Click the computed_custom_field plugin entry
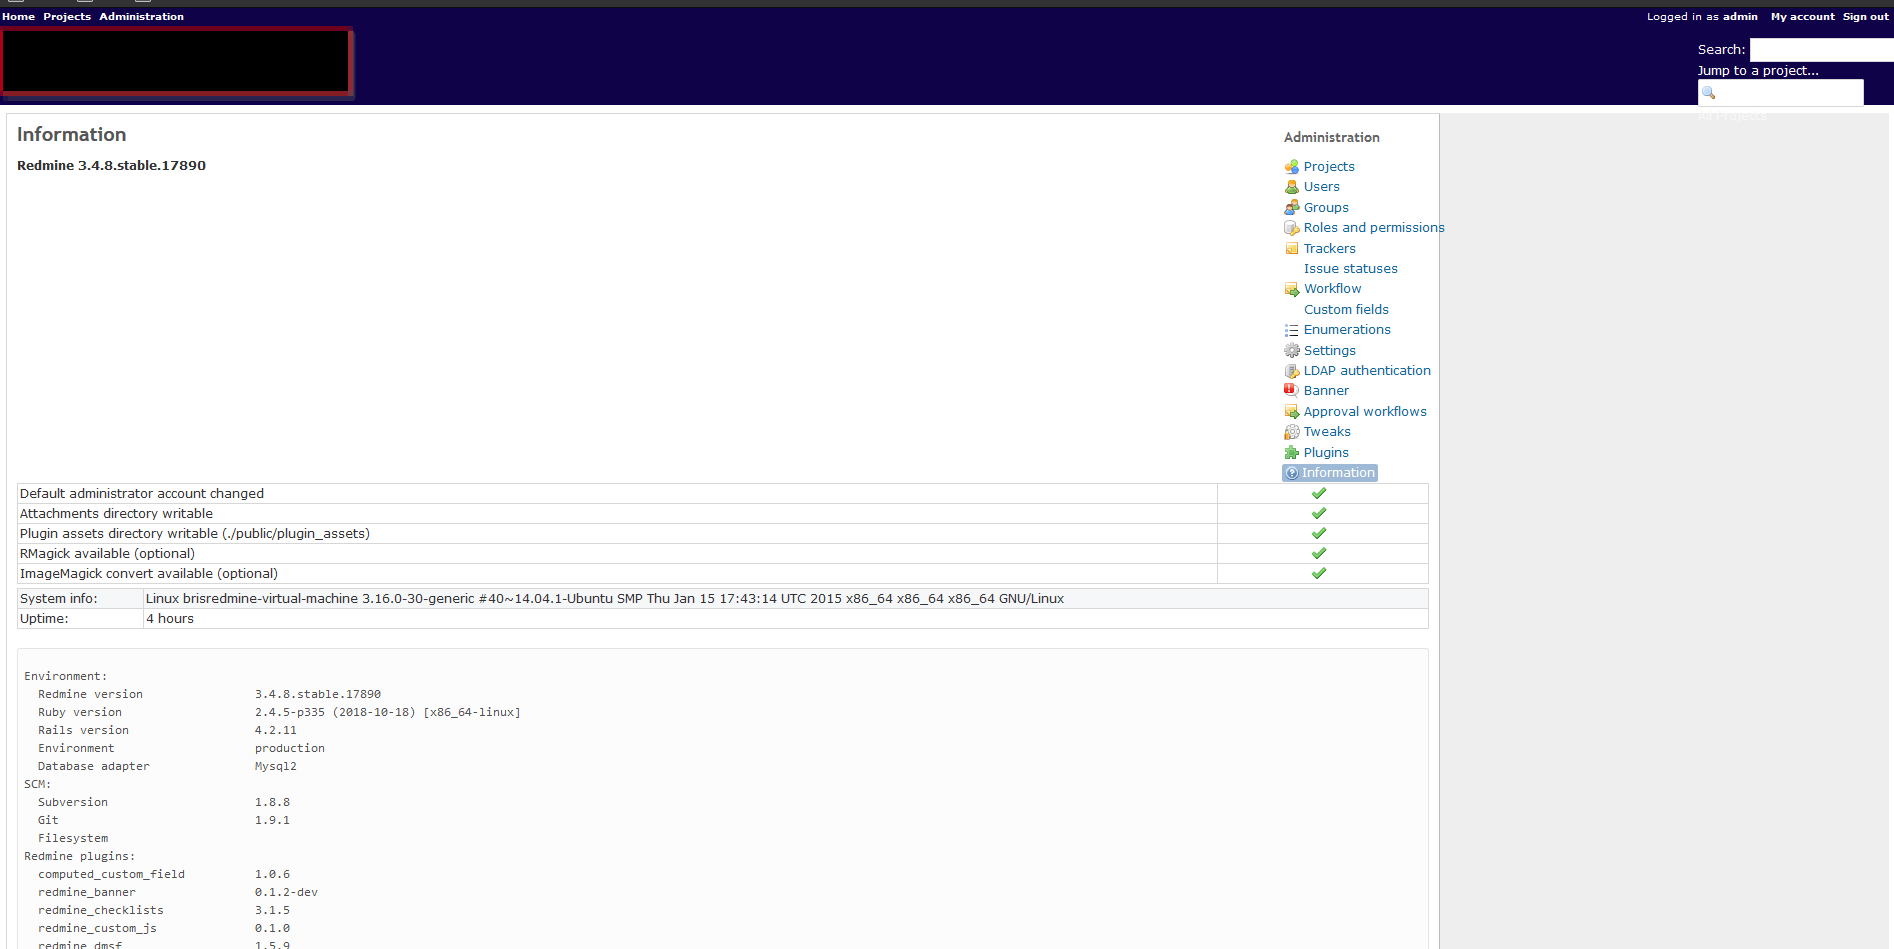Image resolution: width=1894 pixels, height=949 pixels. point(111,875)
